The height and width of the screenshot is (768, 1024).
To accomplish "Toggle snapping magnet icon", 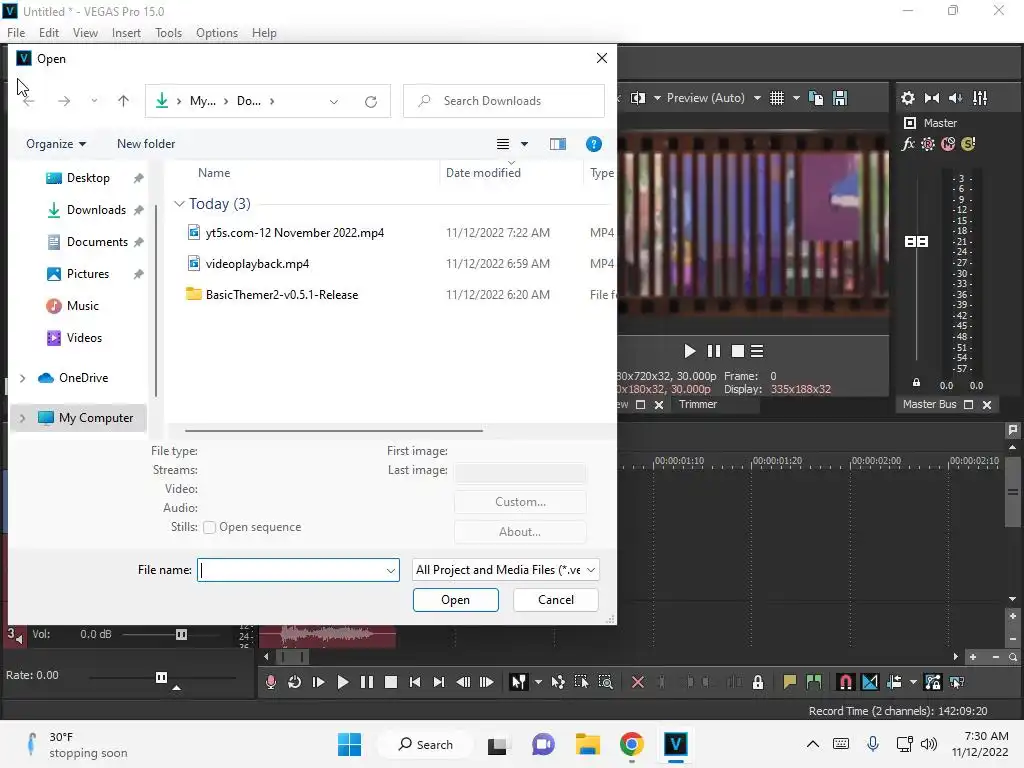I will coord(845,682).
